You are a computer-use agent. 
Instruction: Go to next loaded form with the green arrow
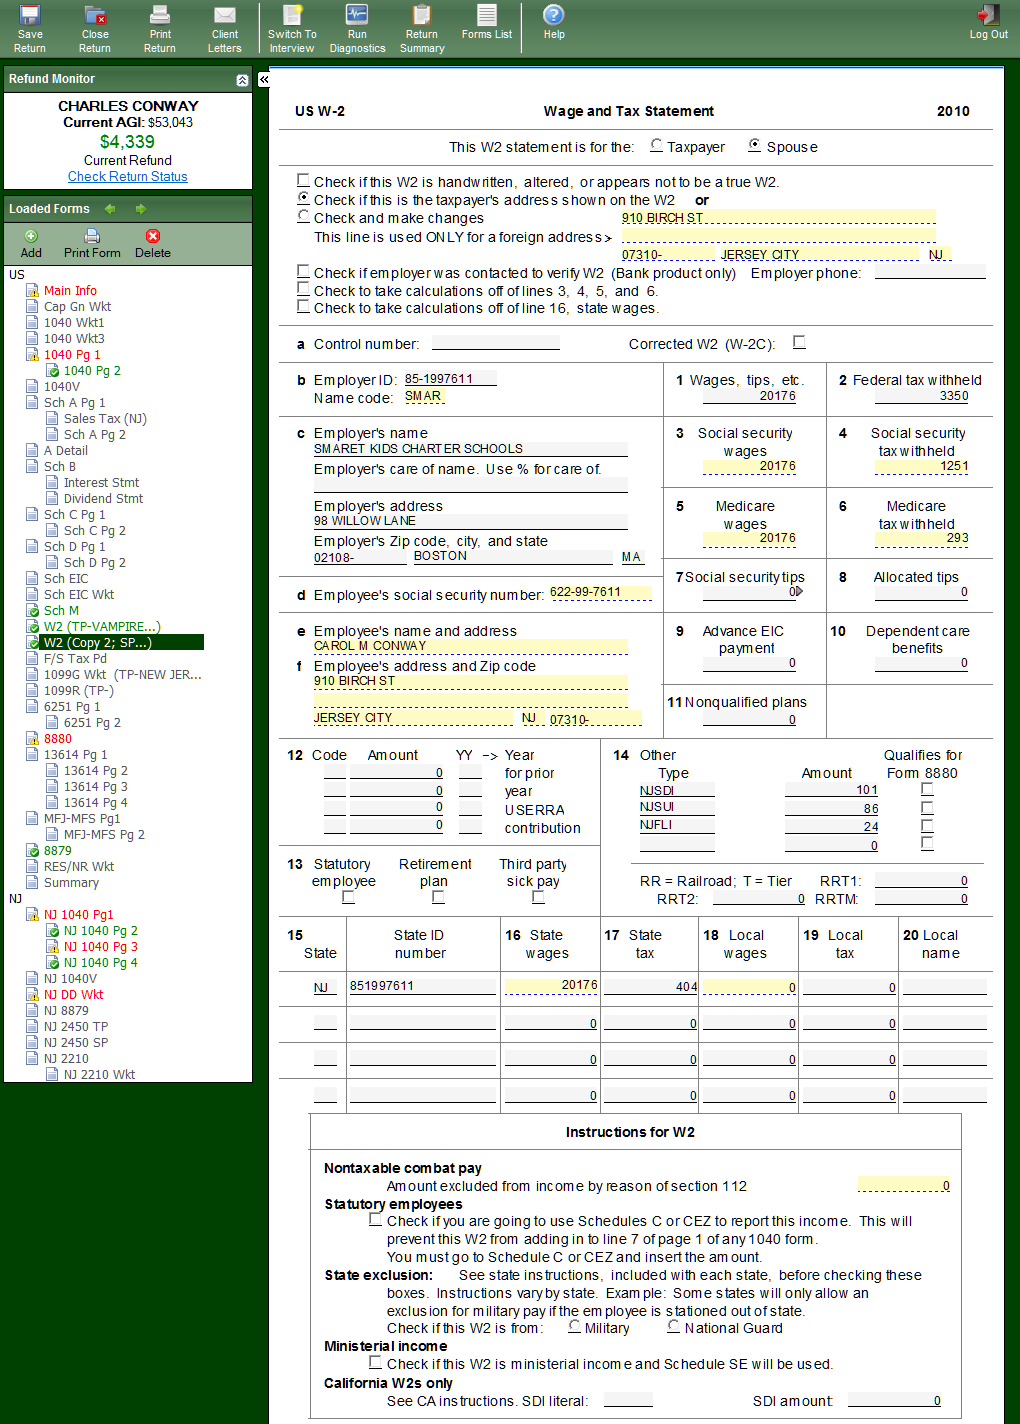tap(141, 209)
